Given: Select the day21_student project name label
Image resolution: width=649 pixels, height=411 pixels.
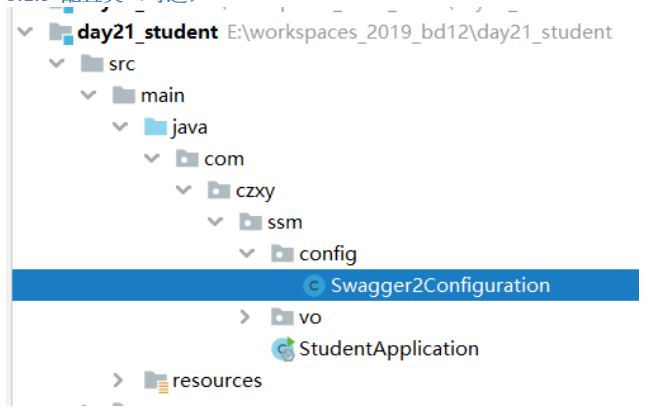Looking at the screenshot, I should [147, 33].
